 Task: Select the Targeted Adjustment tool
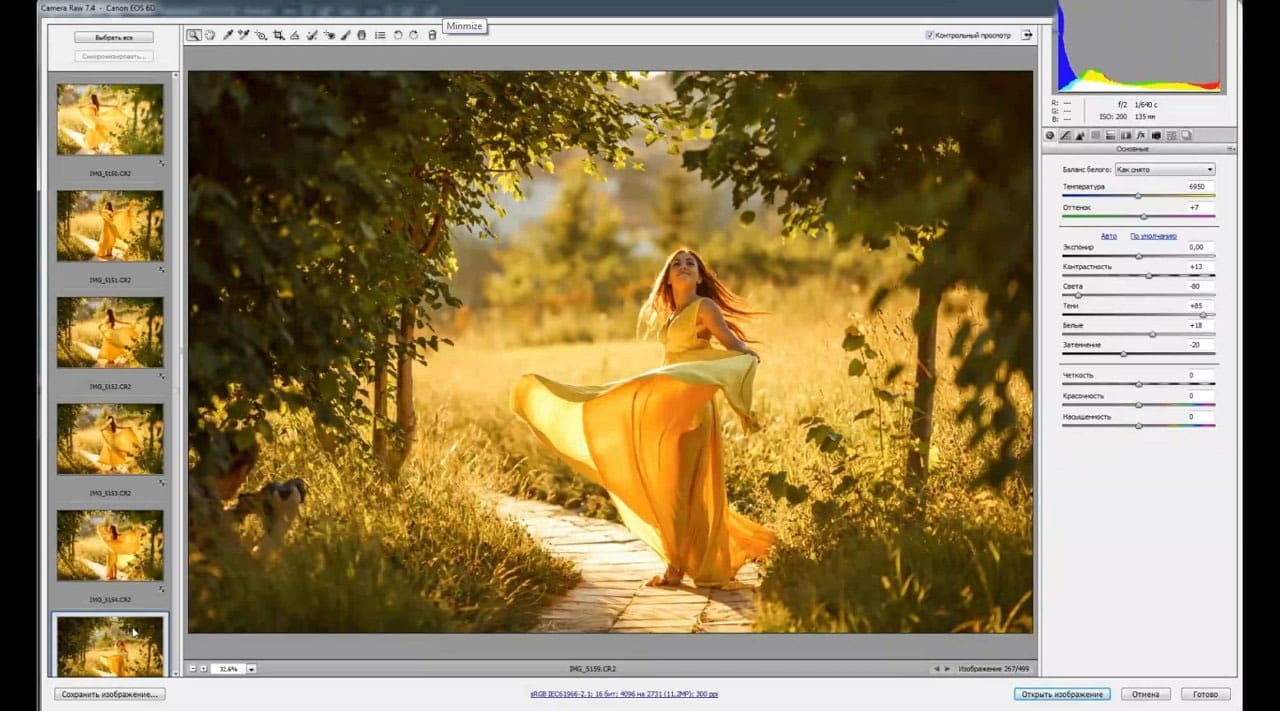[x=260, y=35]
